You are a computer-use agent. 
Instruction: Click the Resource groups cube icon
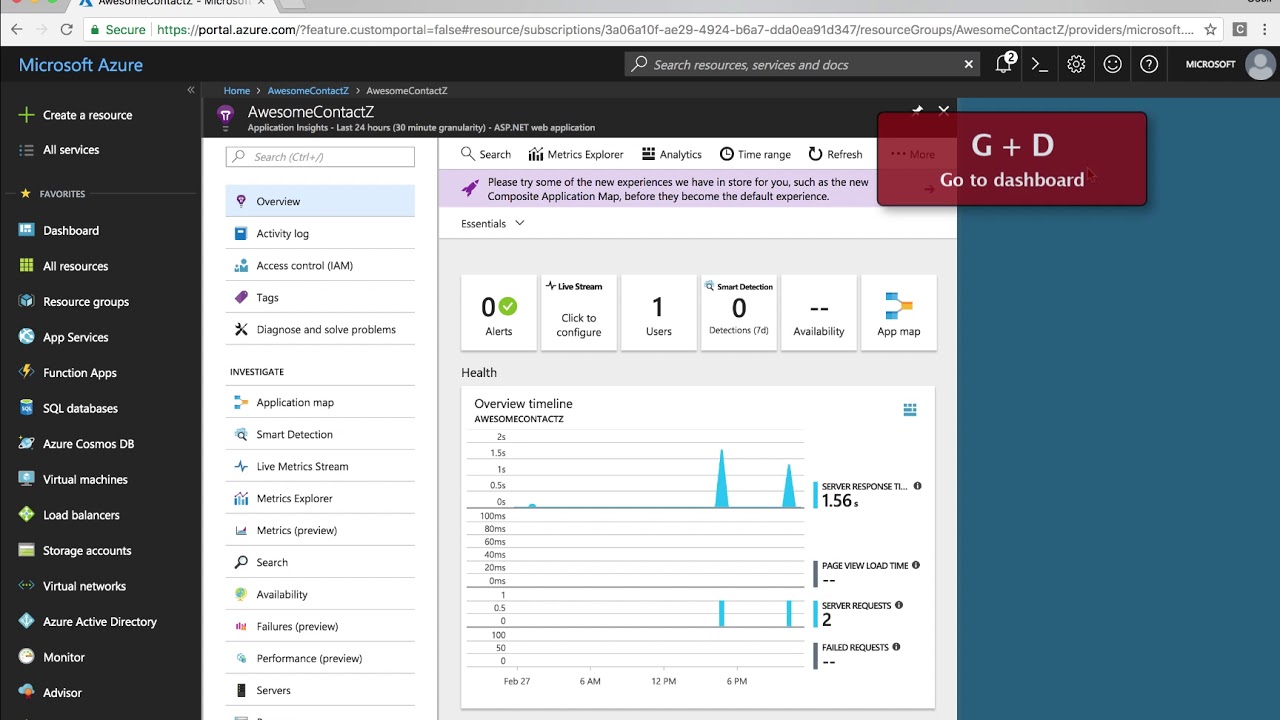point(26,301)
